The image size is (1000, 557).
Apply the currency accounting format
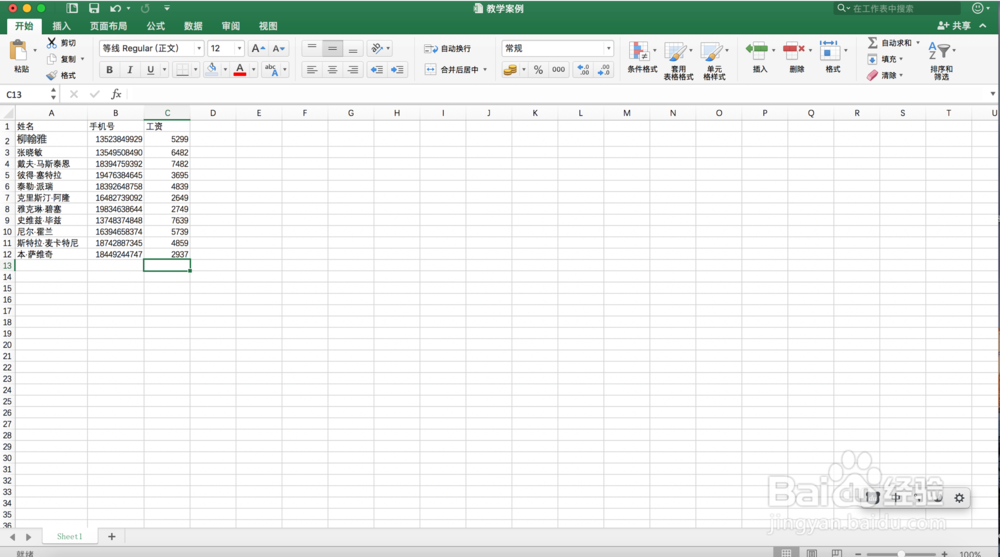[510, 70]
